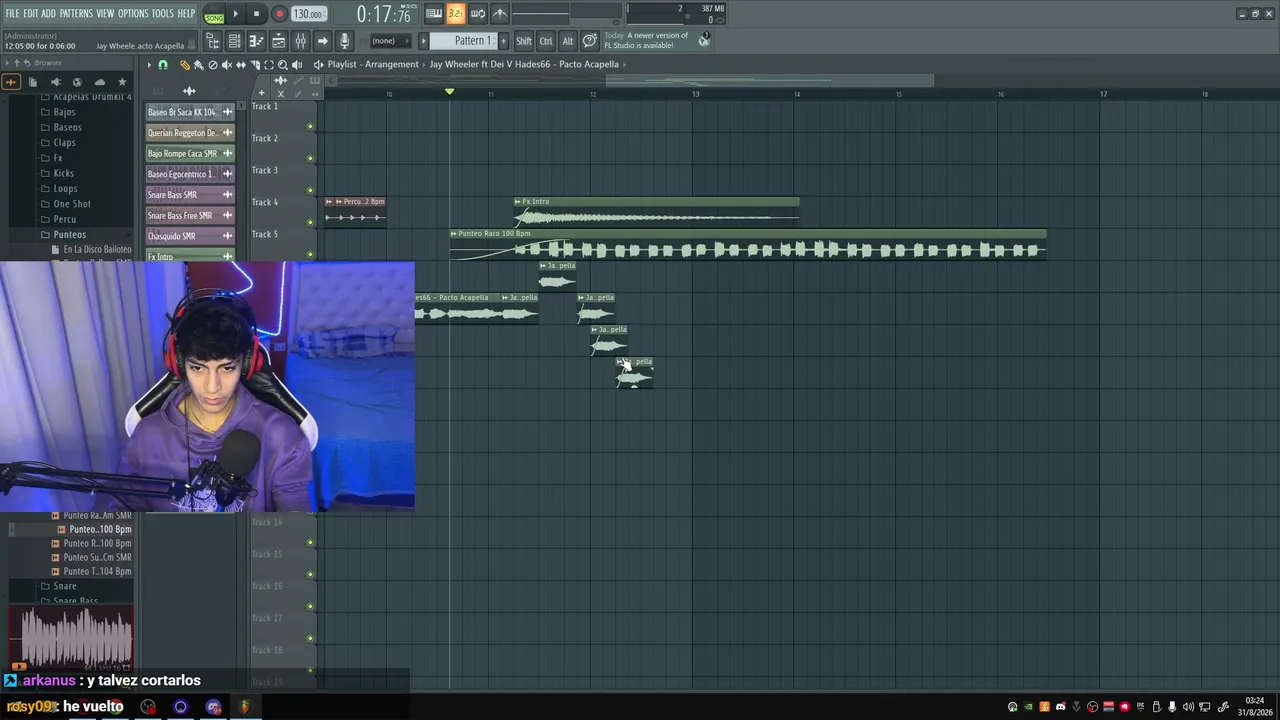The image size is (1280, 720).
Task: Click the Browser sample waveform preview
Action: [x=71, y=637]
